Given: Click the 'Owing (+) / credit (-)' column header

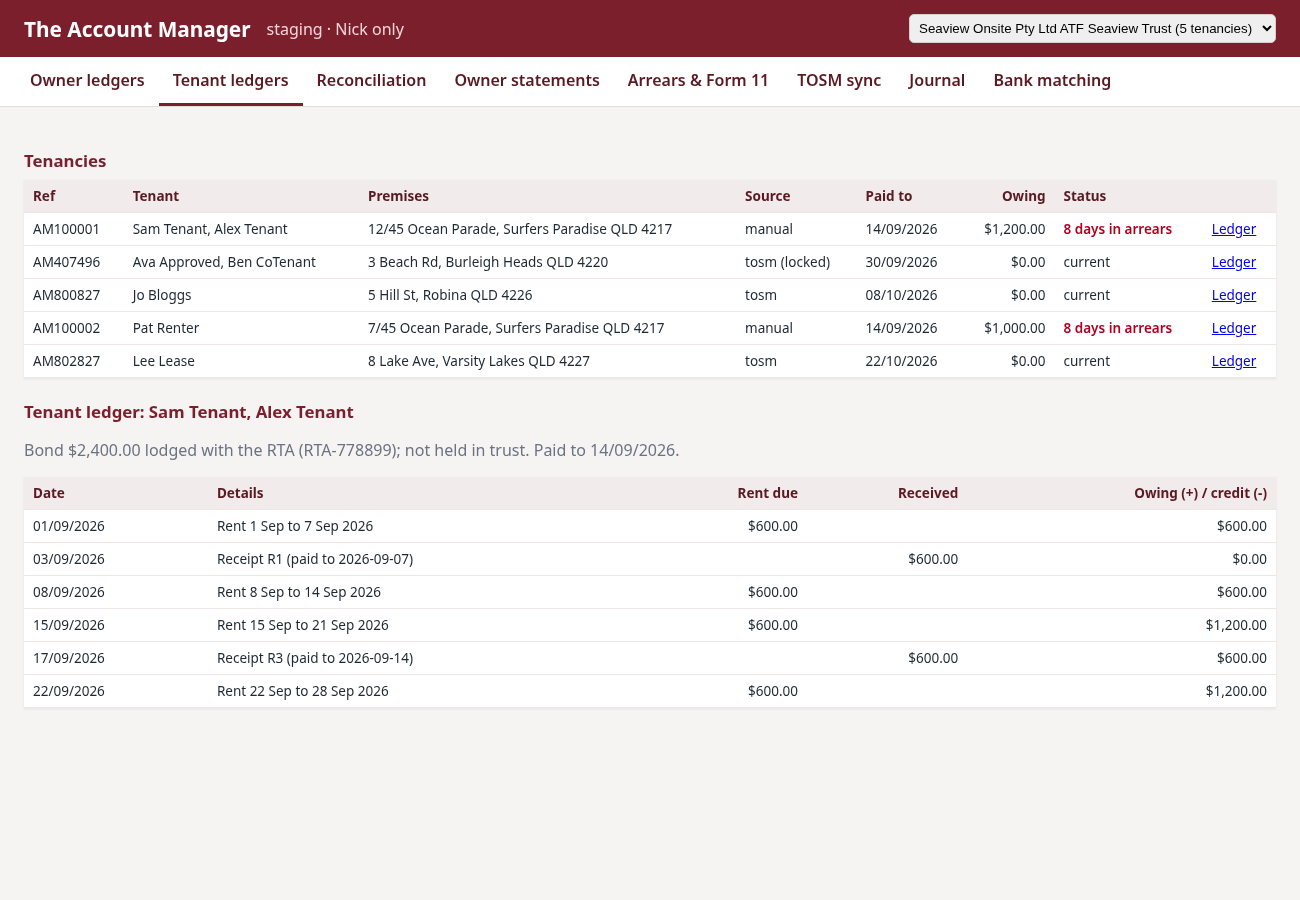Looking at the screenshot, I should point(1200,493).
